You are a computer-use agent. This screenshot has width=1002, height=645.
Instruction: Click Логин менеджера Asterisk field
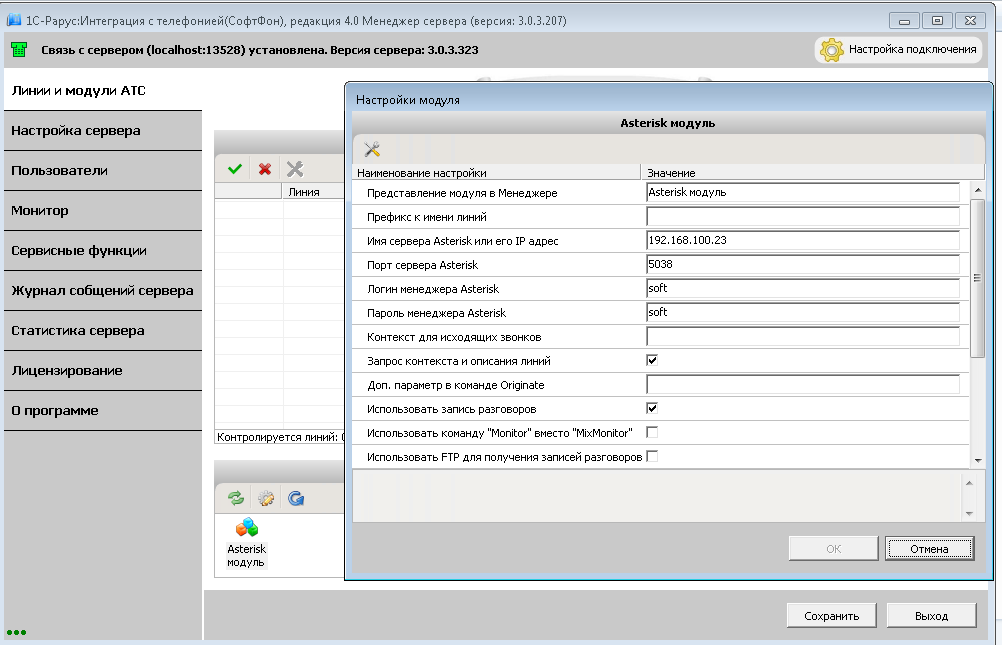tap(803, 288)
